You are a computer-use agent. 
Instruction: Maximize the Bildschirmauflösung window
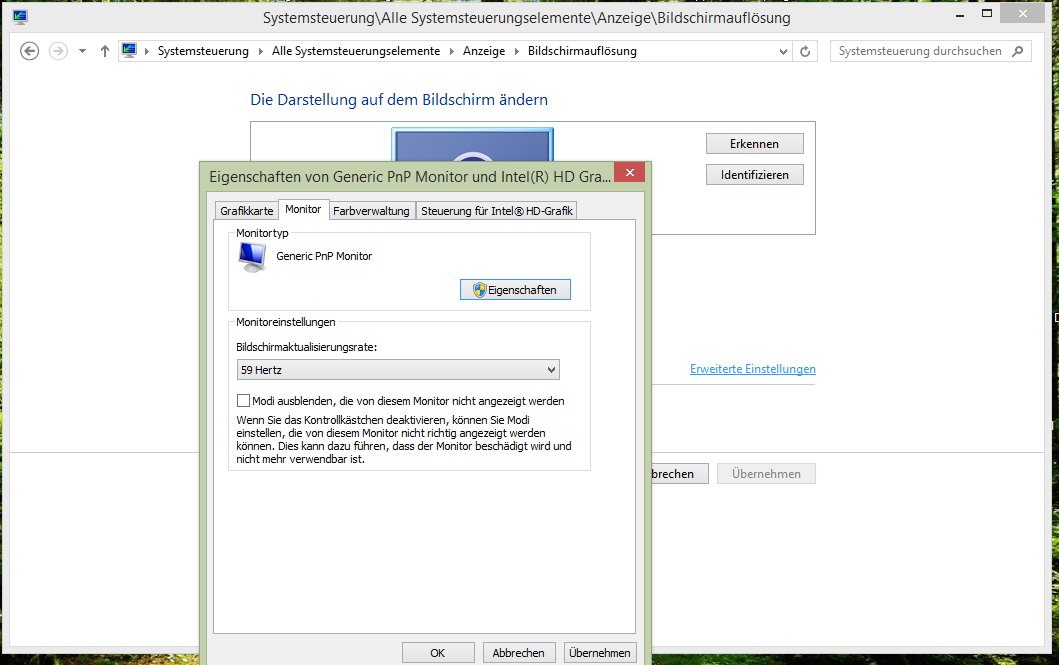(x=987, y=14)
